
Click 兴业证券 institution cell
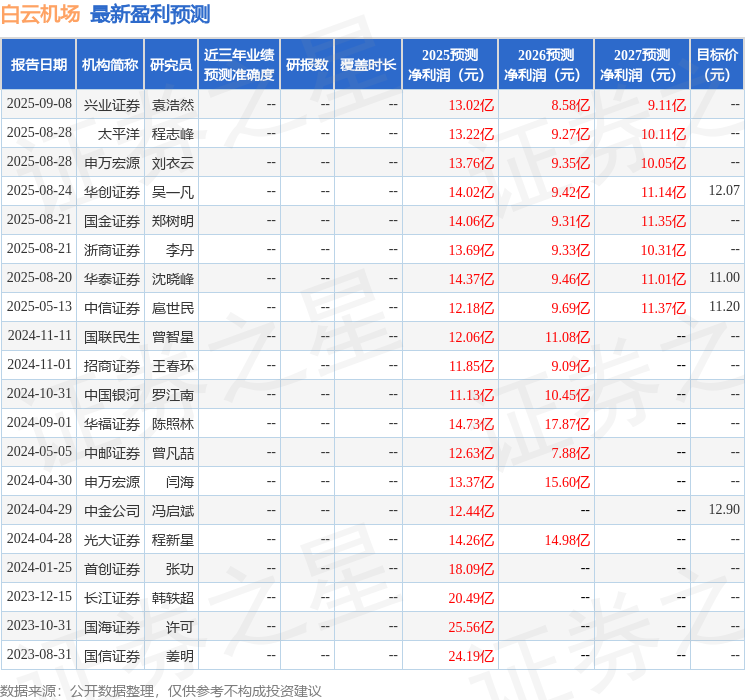(112, 105)
